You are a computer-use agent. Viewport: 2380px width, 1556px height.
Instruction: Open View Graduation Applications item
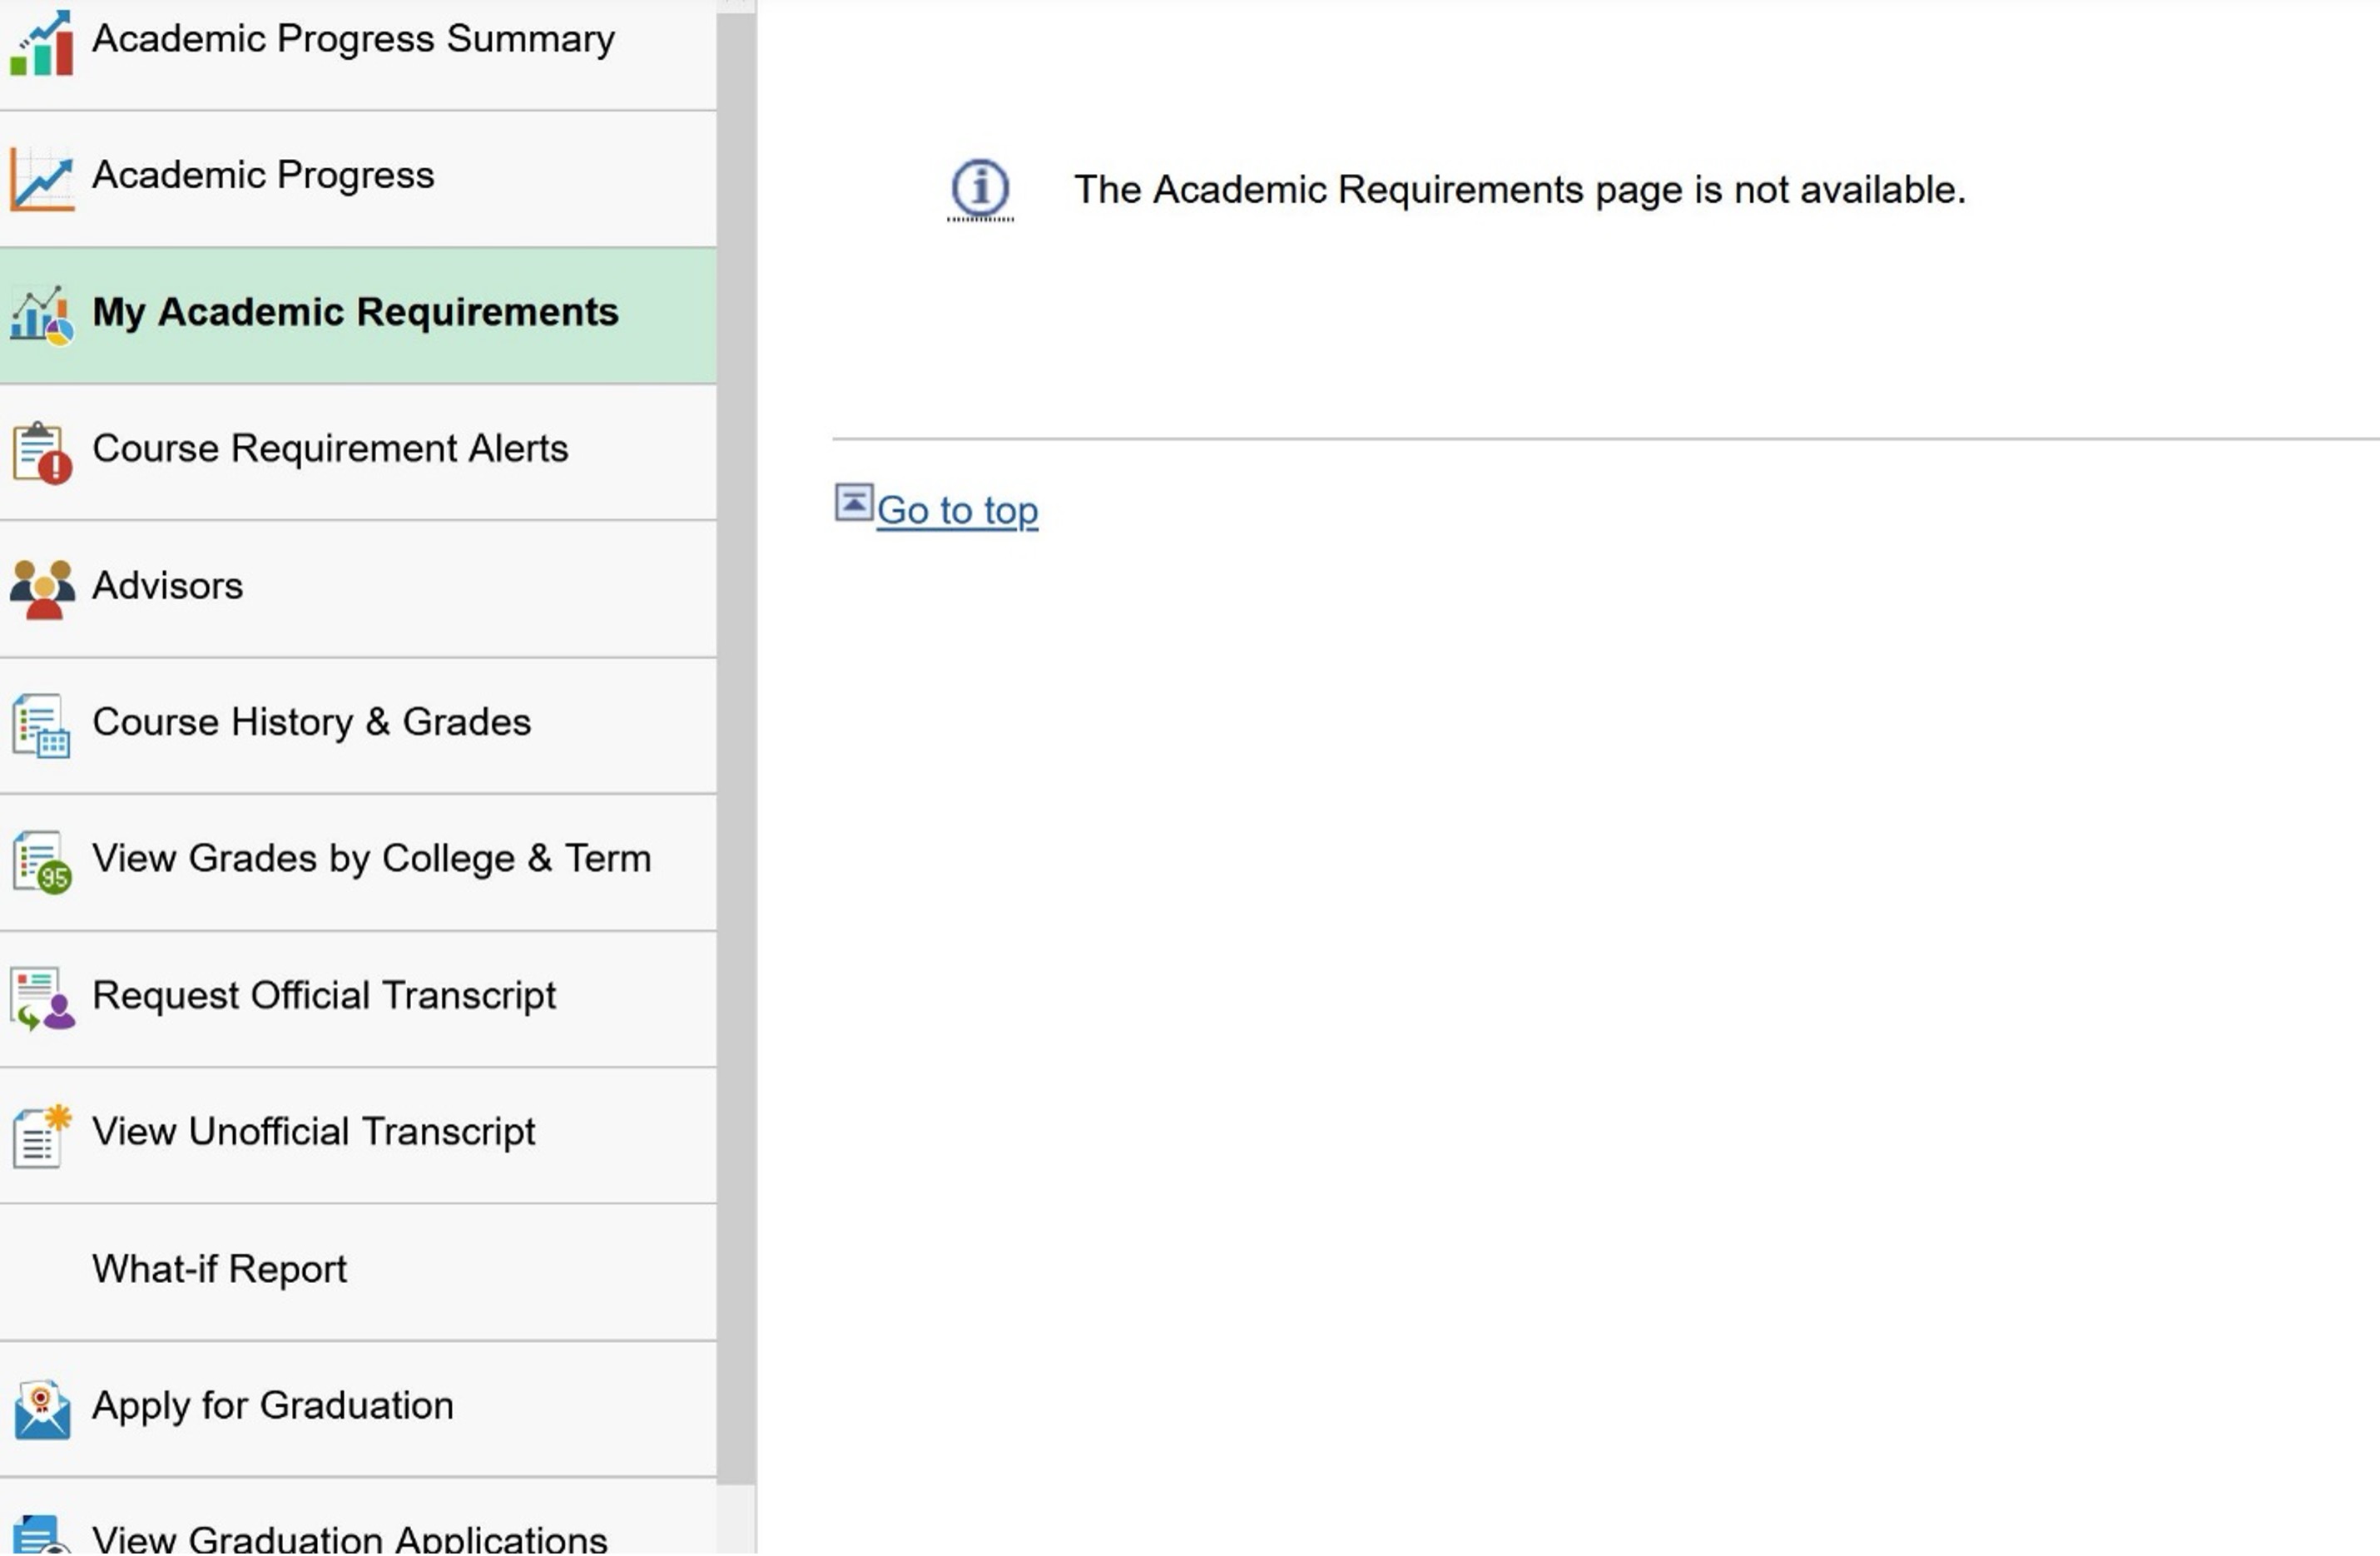358,1518
